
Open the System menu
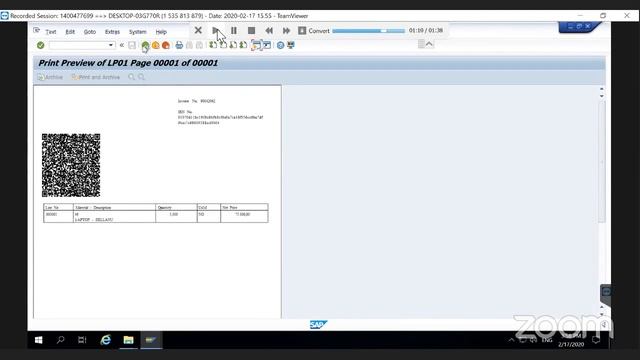point(138,32)
